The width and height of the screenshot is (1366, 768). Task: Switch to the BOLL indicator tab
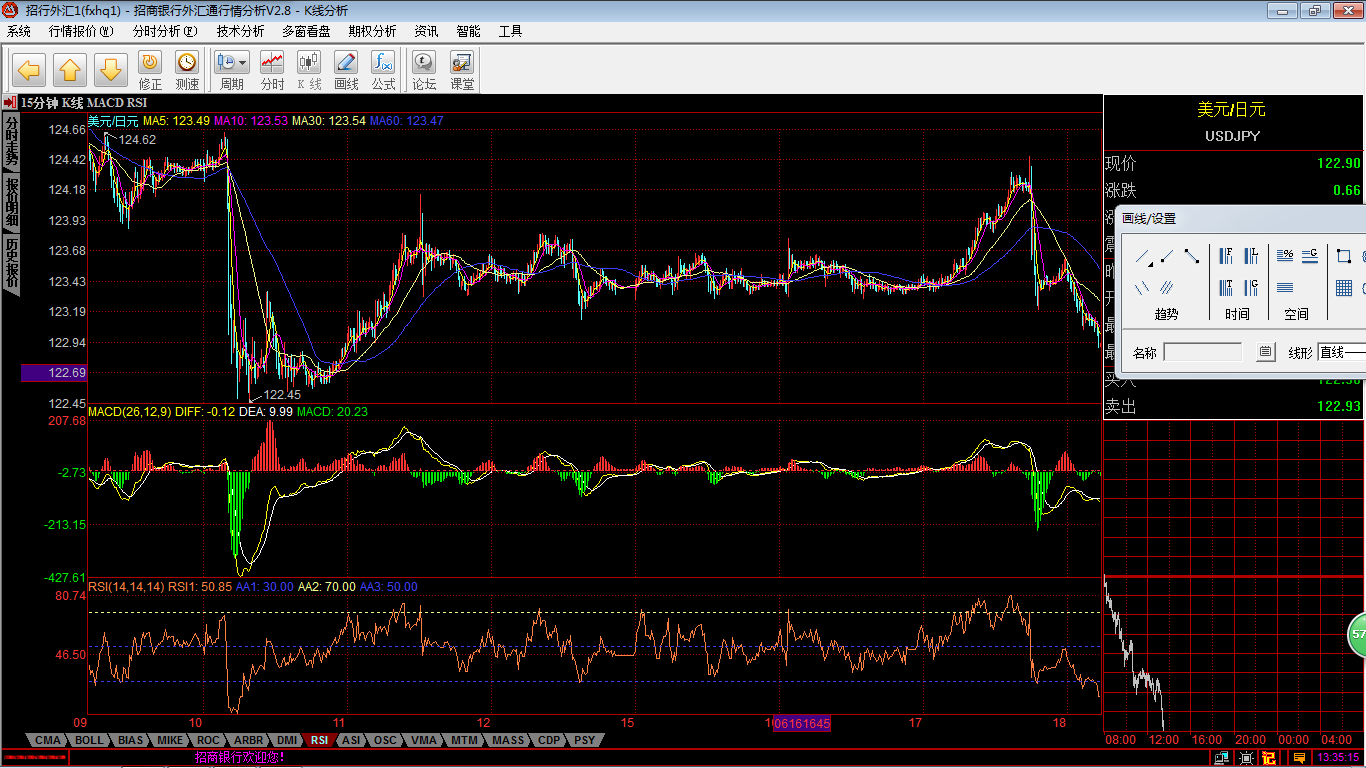pos(89,740)
